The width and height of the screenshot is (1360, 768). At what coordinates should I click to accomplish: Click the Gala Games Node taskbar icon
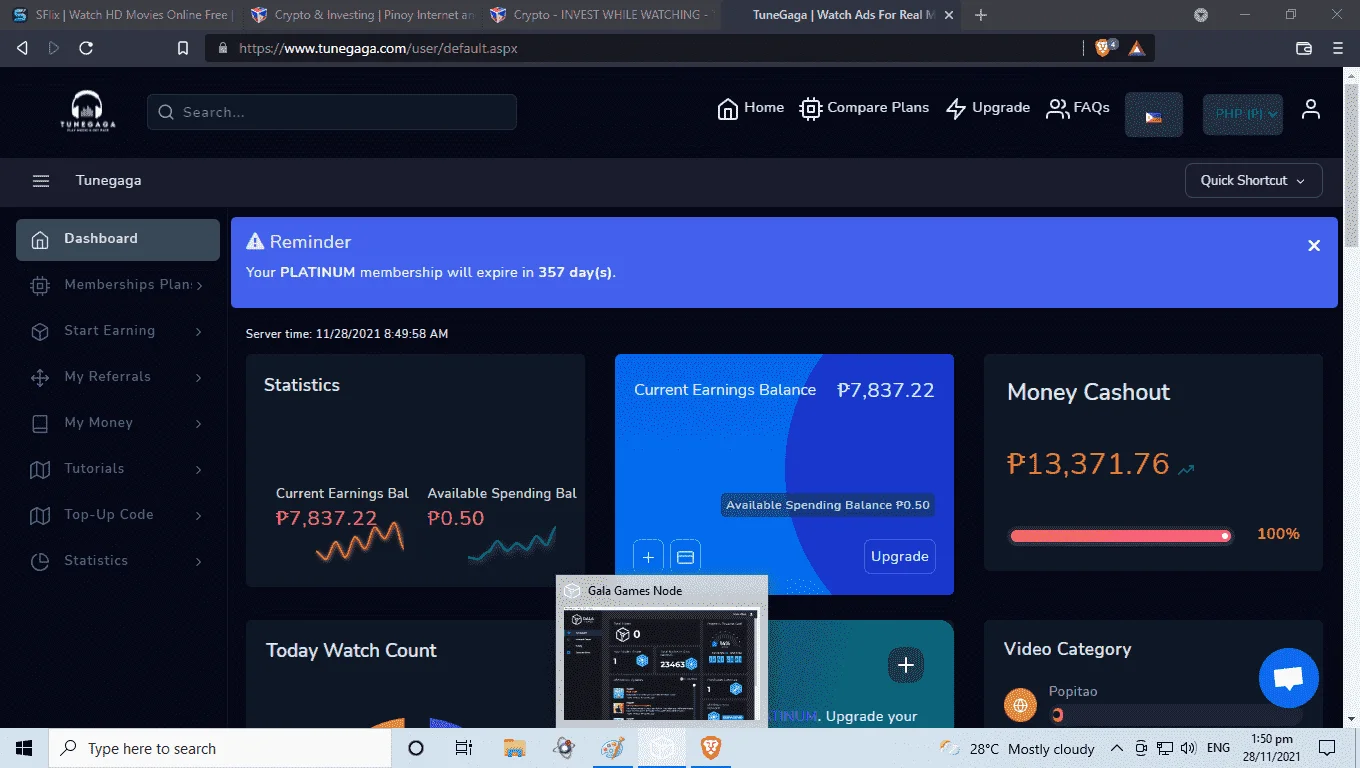pyautogui.click(x=661, y=748)
